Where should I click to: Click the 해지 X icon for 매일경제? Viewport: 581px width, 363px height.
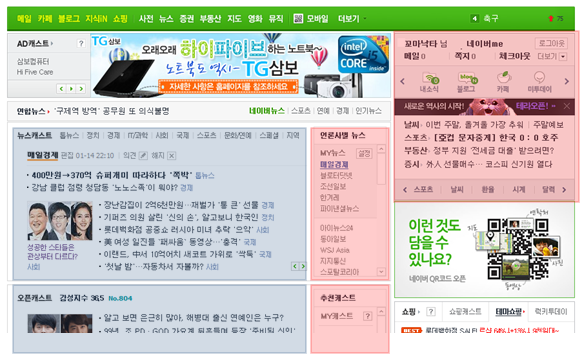pyautogui.click(x=171, y=156)
